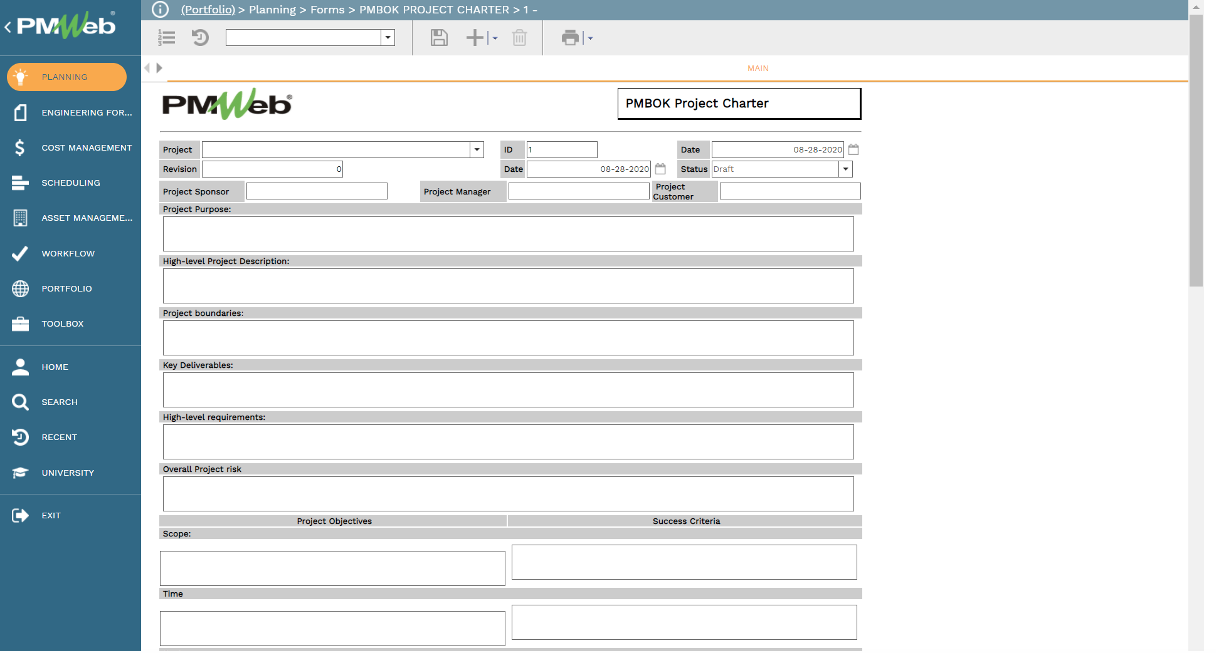Click the Recent history icon
The height and width of the screenshot is (653, 1216).
coord(20,437)
